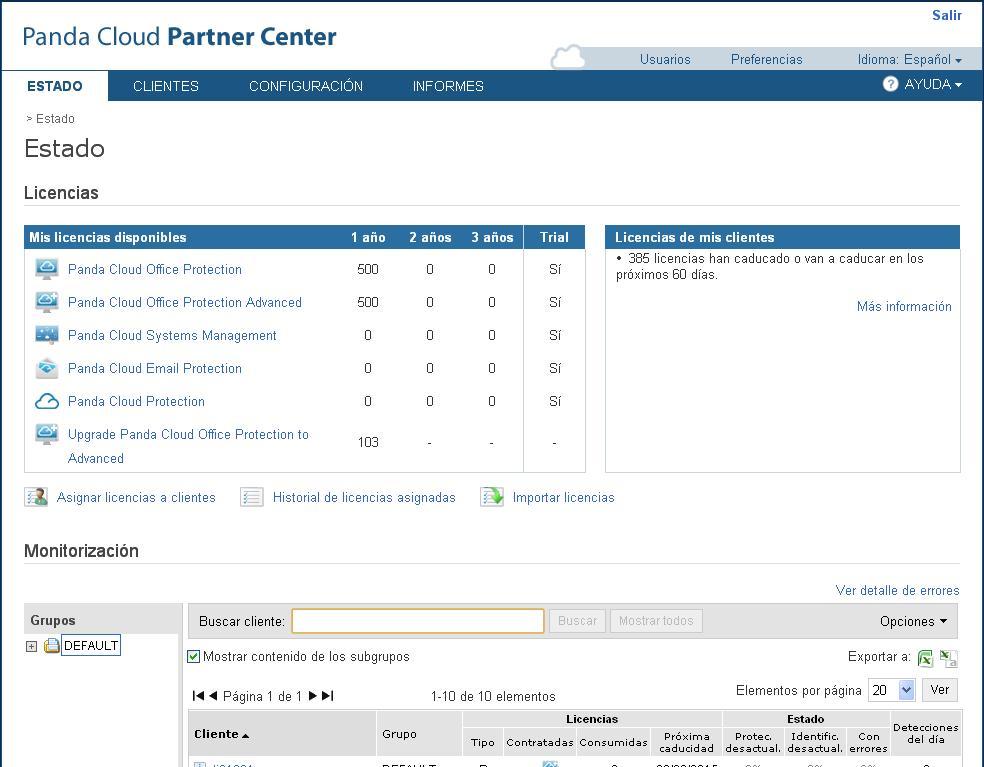The height and width of the screenshot is (767, 984).
Task: Click the Importar licencias link
Action: pyautogui.click(x=564, y=497)
